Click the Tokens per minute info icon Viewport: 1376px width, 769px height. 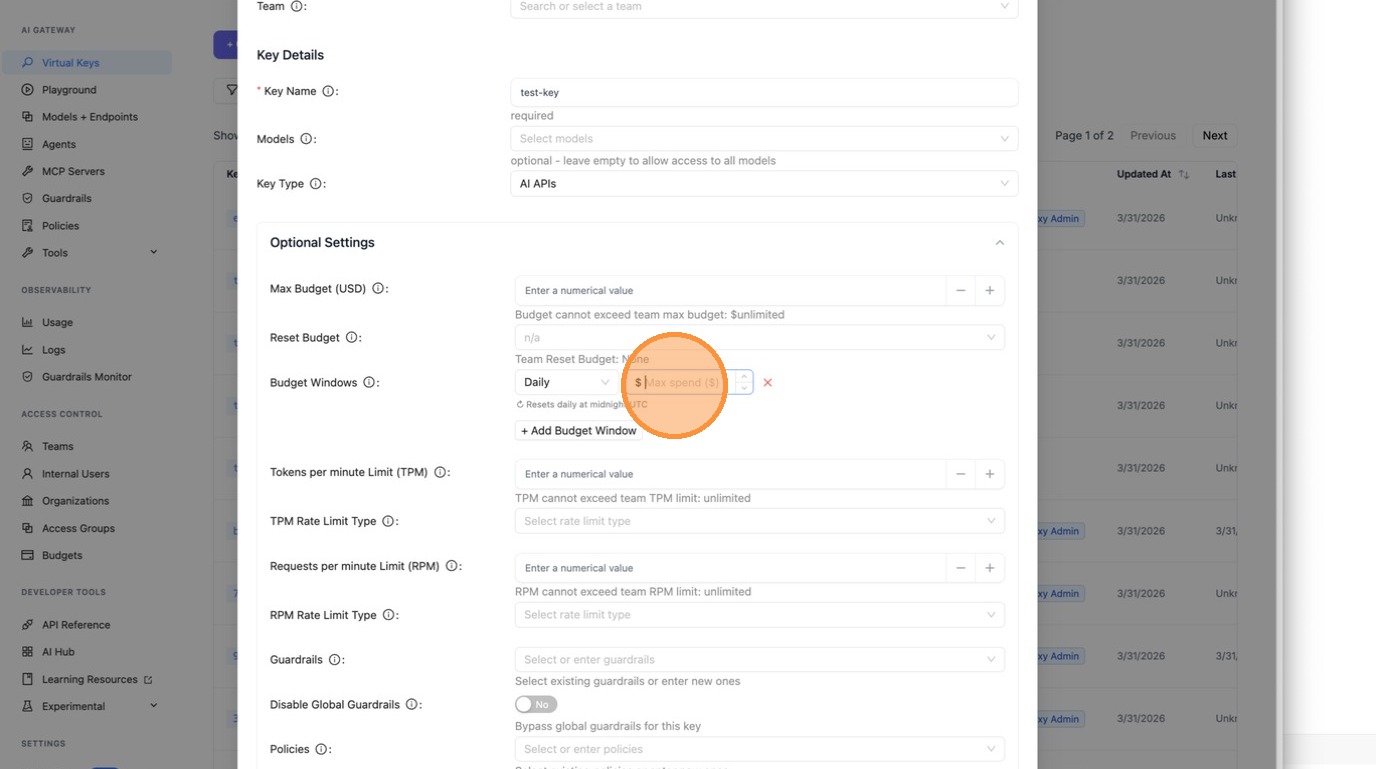click(439, 472)
